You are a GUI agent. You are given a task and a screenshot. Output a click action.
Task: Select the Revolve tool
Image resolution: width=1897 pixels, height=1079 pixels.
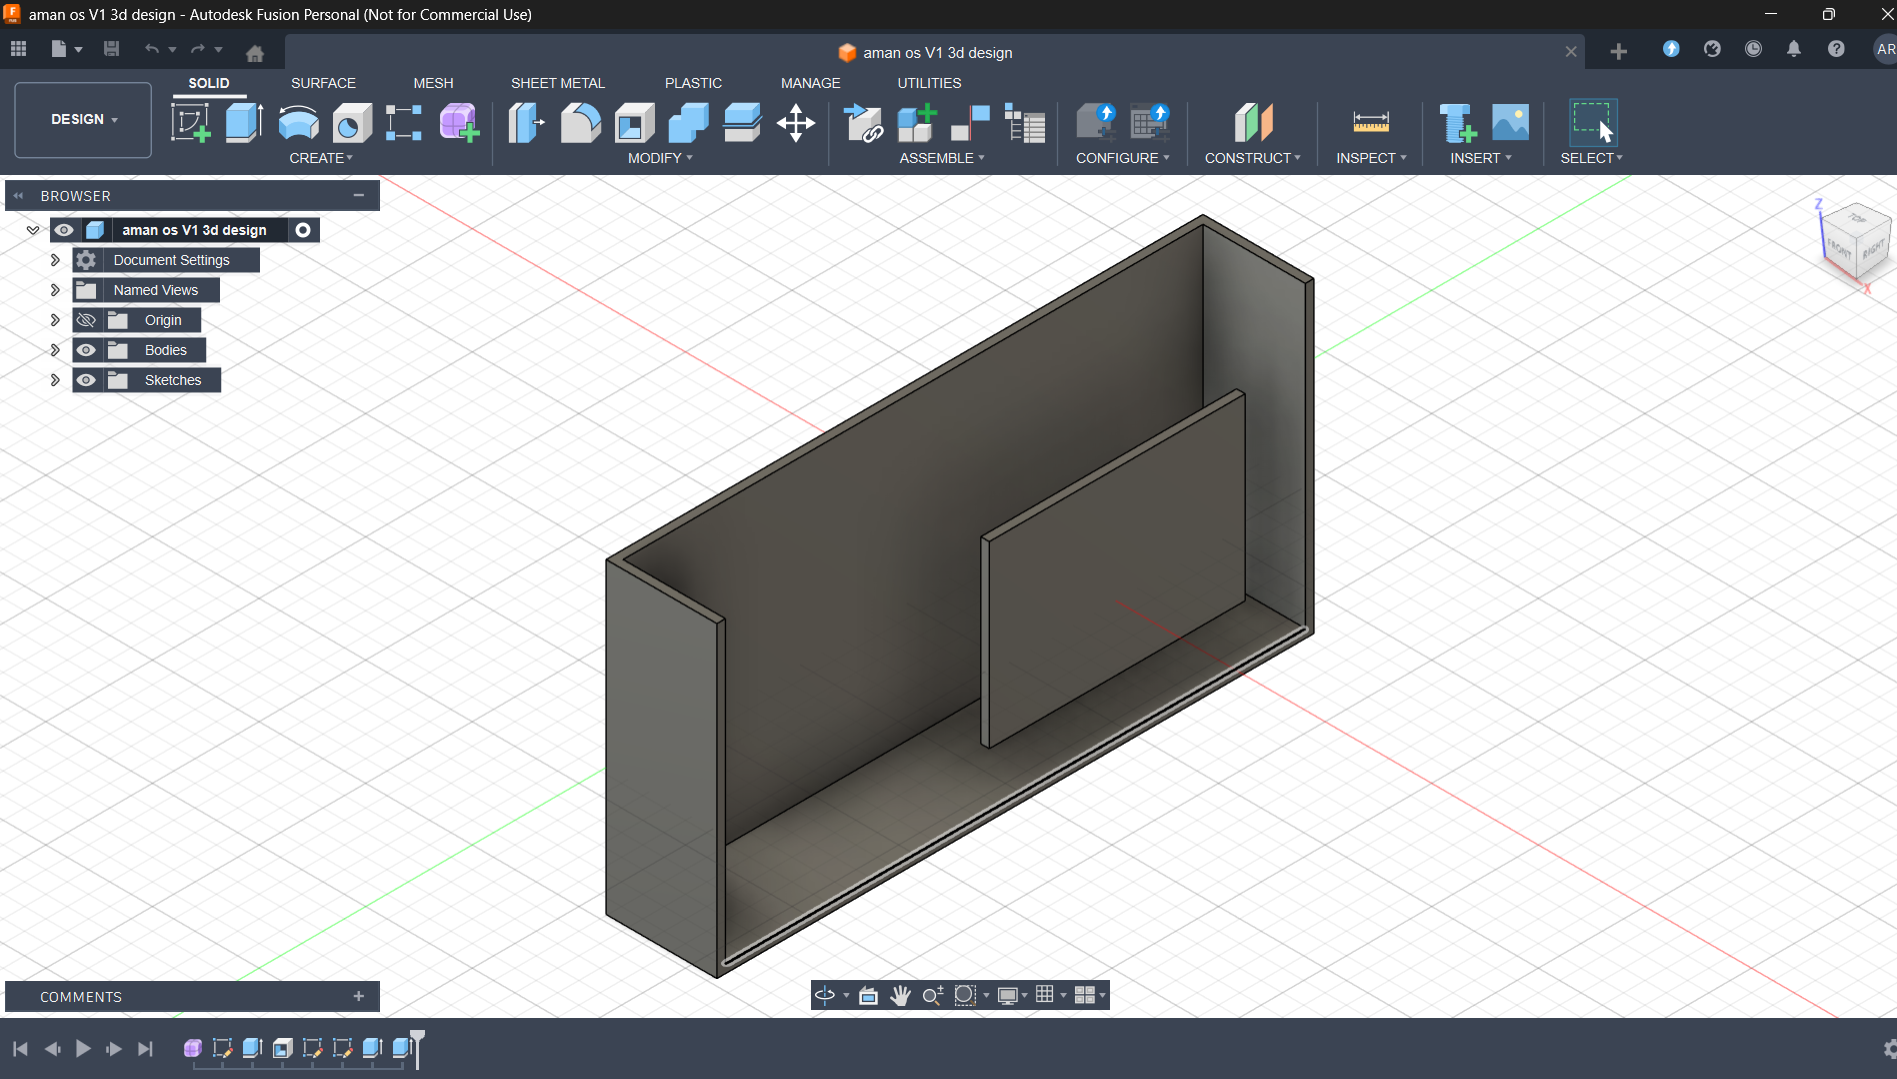pos(298,123)
